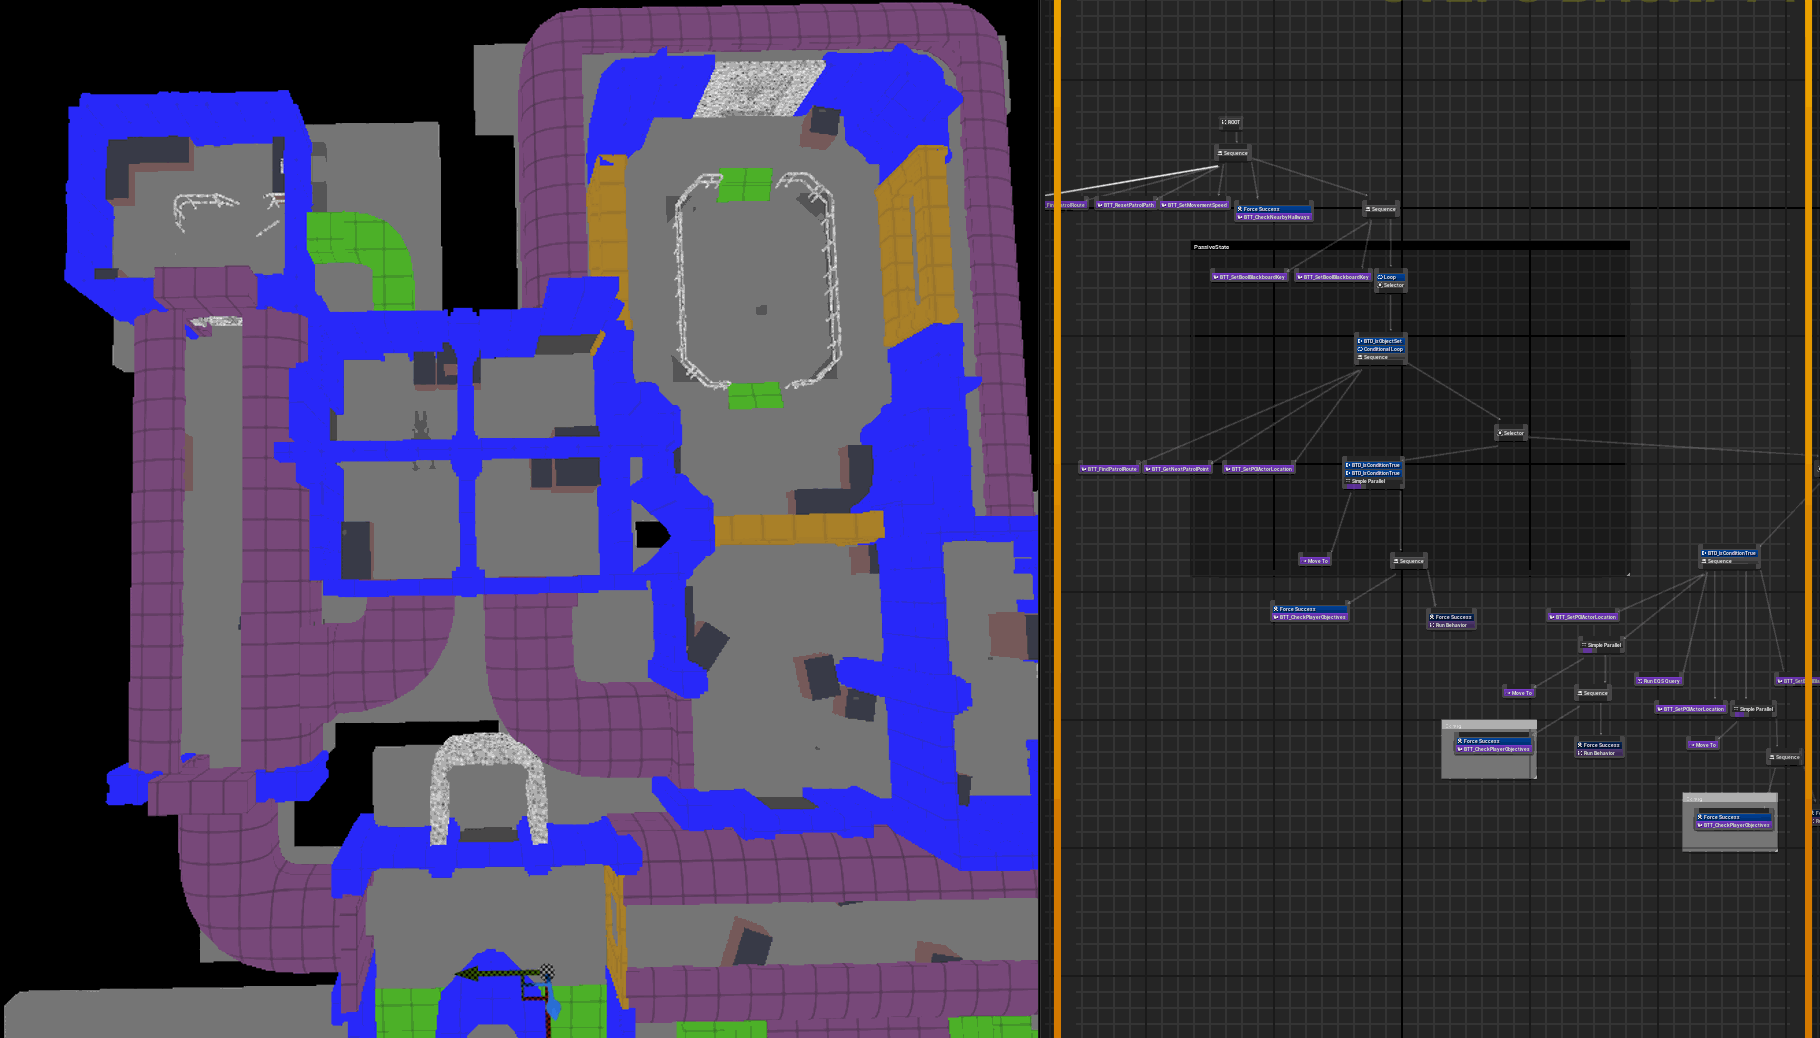
Task: Click the Loop decorator icon
Action: tap(1380, 277)
